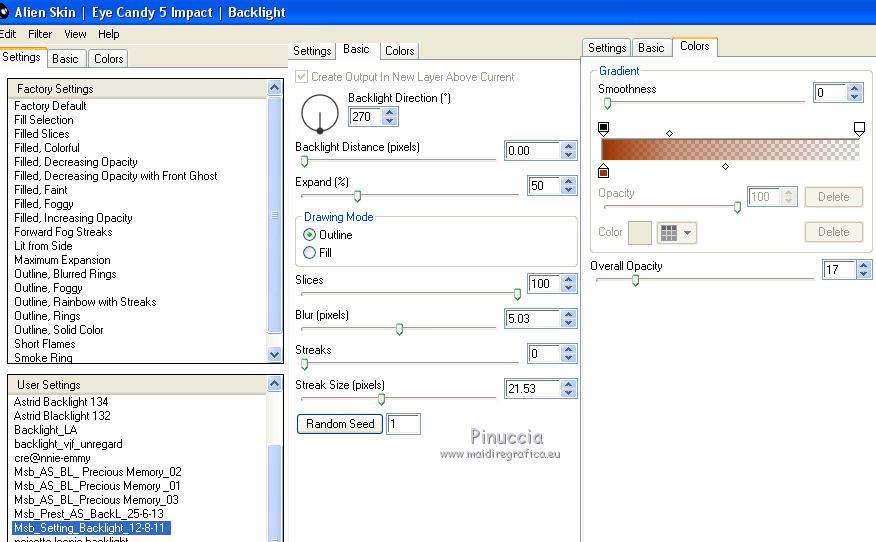This screenshot has height=542, width=876.
Task: Click the Backlight Distance spinner arrows
Action: (x=569, y=150)
